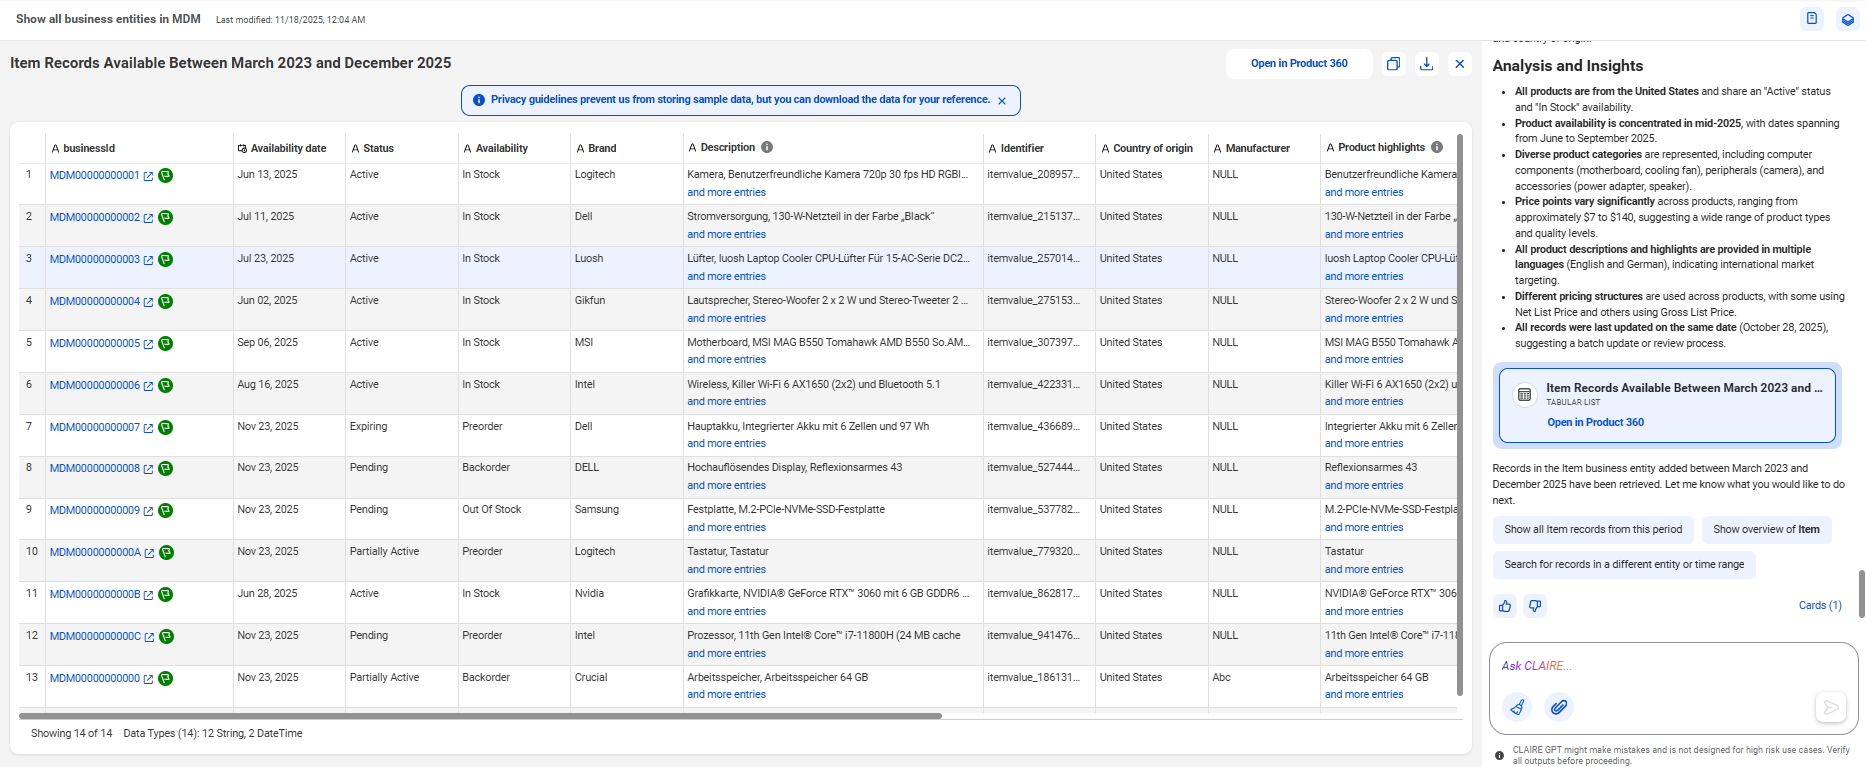
Task: Open external link icon for MDM00000000009
Action: click(148, 511)
